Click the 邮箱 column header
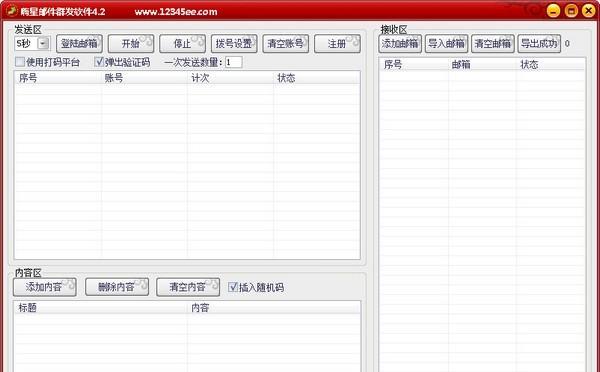The image size is (600, 372). click(x=482, y=64)
